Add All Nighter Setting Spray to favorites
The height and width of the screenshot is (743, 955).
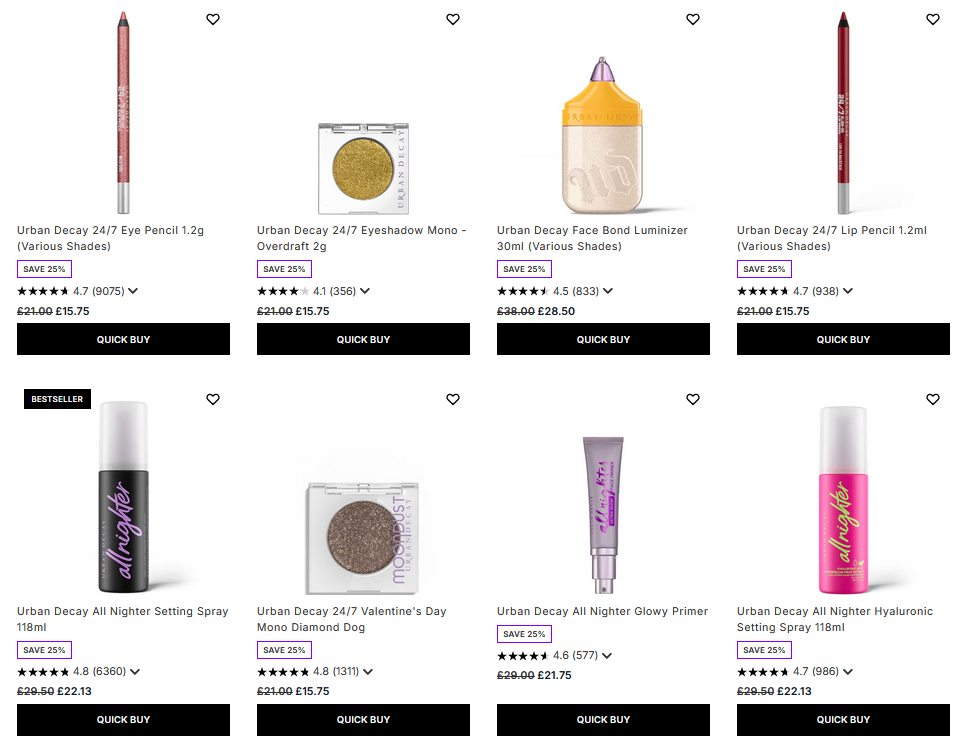pyautogui.click(x=212, y=399)
